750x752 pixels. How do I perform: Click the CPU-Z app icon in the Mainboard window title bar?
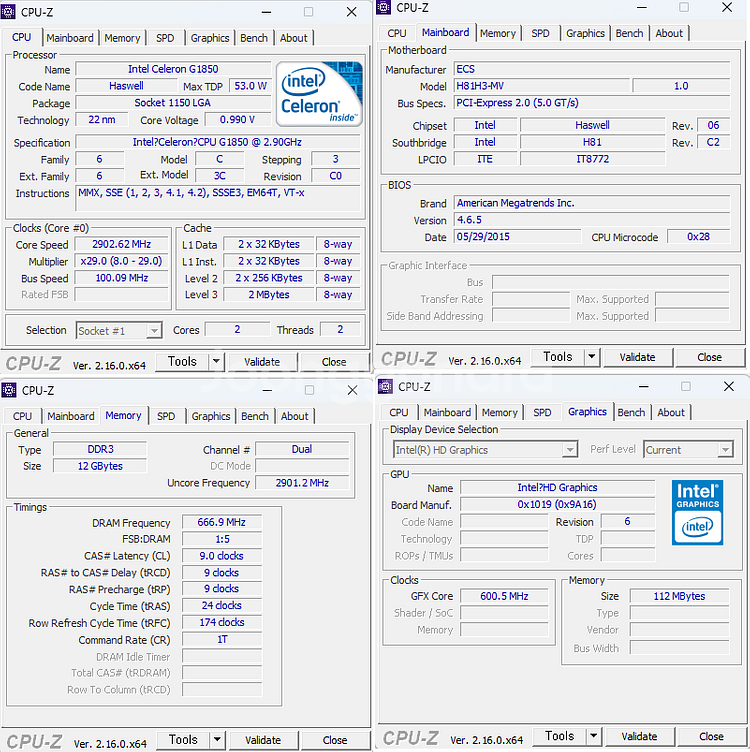coord(384,7)
